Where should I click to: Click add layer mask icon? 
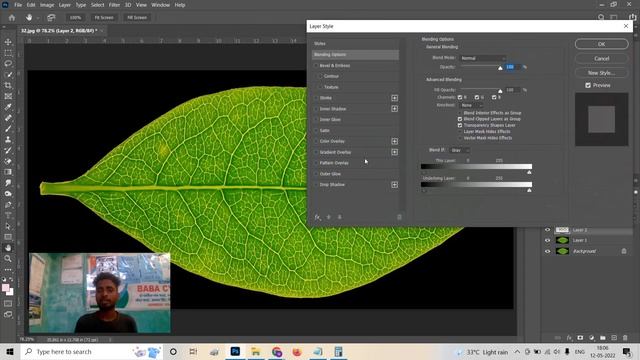(580, 338)
